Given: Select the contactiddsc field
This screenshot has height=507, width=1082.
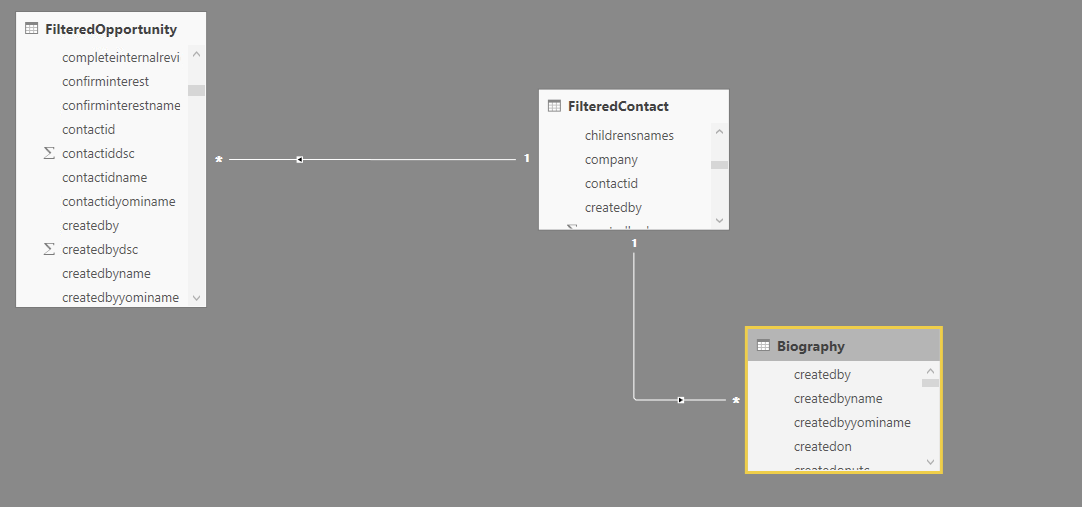Looking at the screenshot, I should click(x=98, y=153).
